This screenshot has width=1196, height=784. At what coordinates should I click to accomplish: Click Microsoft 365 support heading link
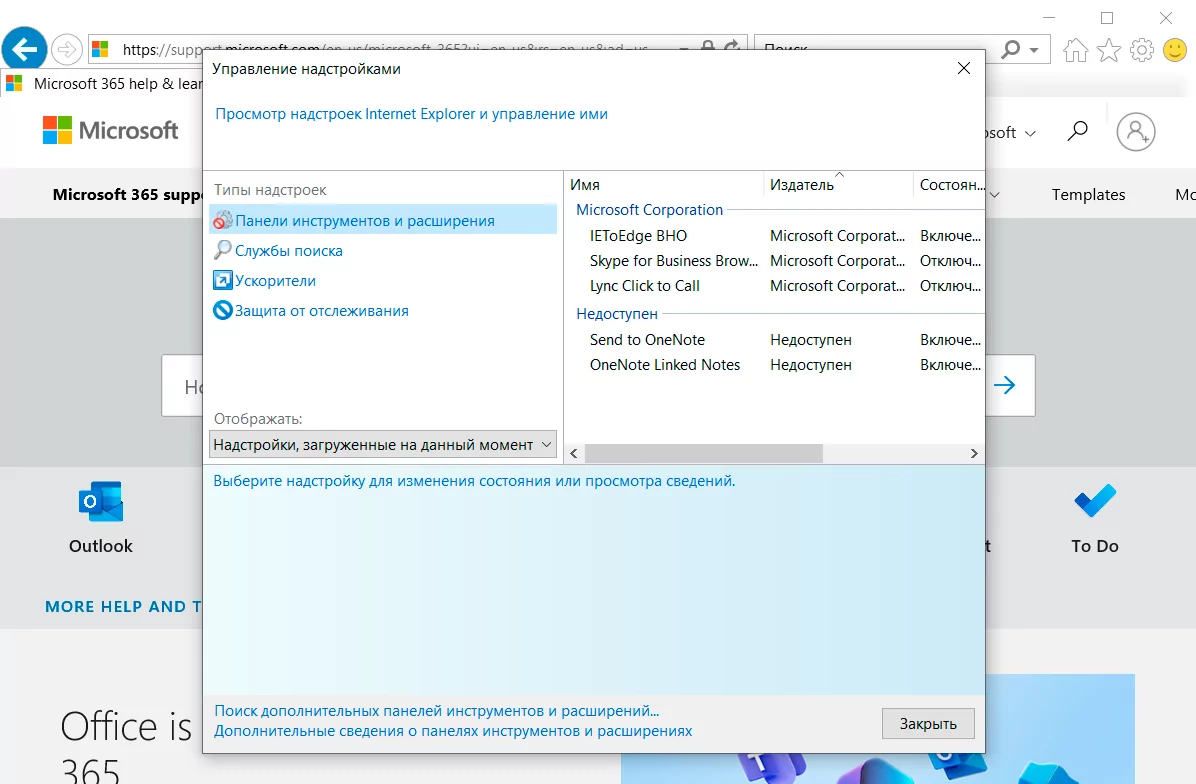(127, 194)
